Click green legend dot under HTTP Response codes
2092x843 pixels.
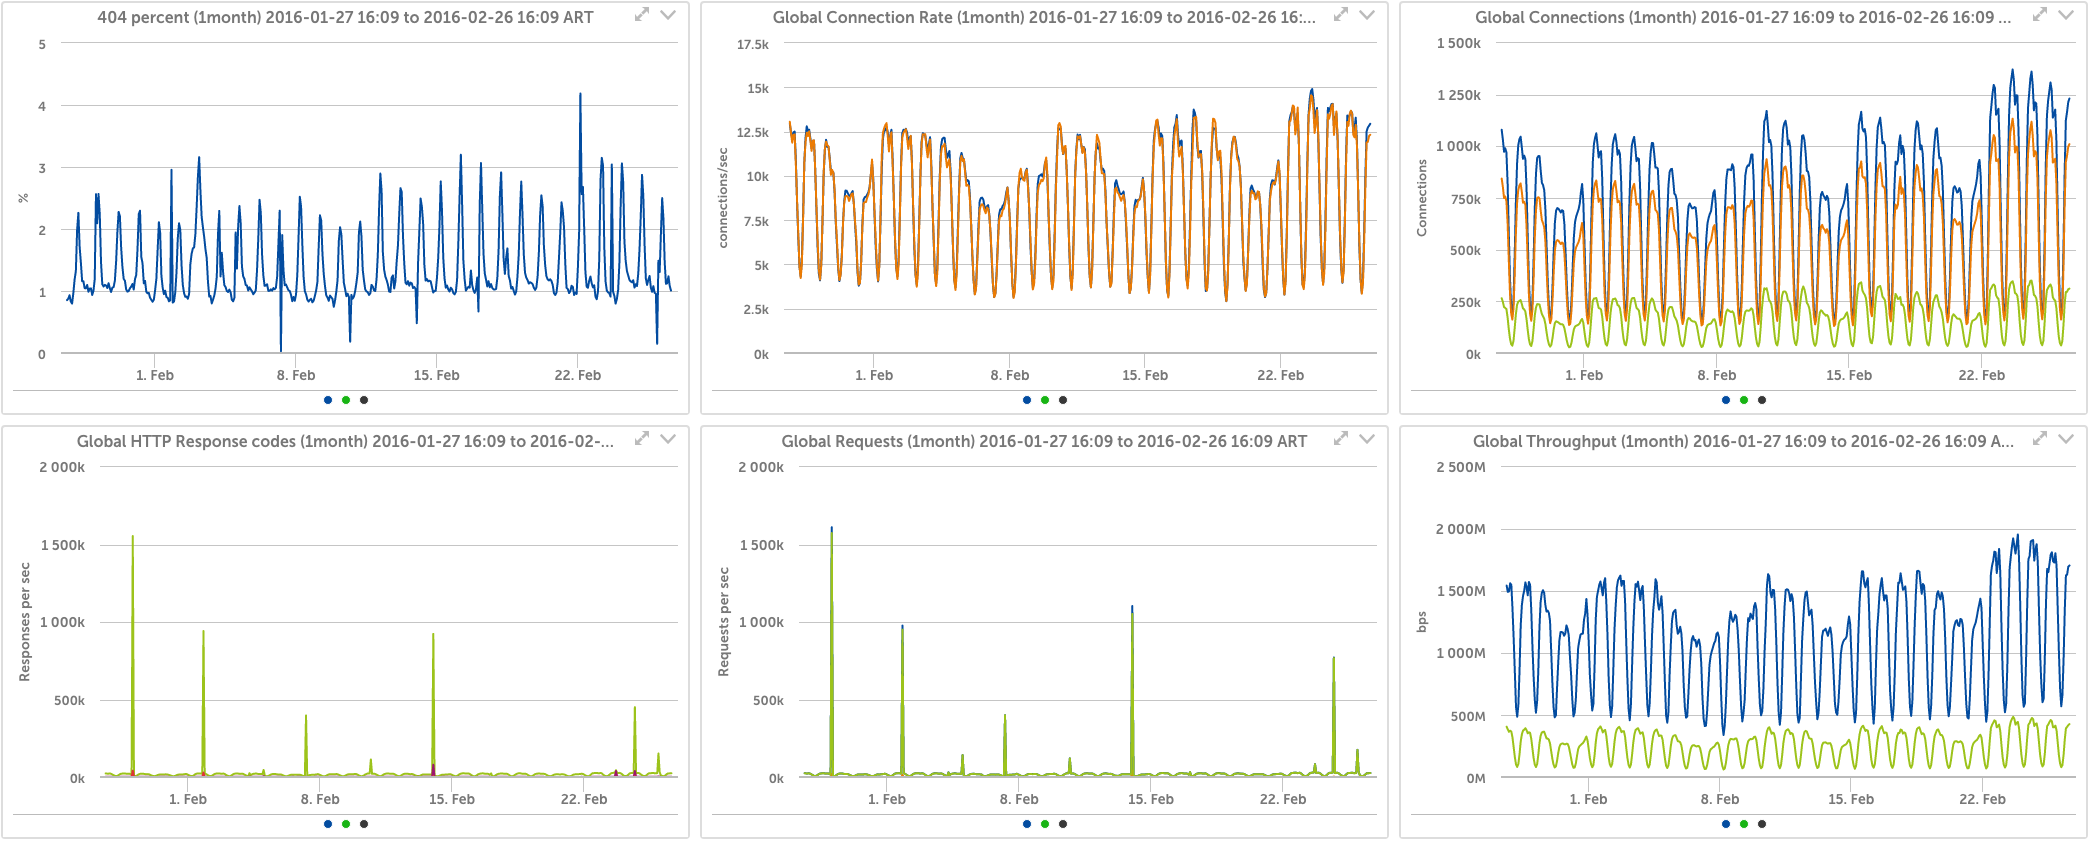click(x=346, y=824)
